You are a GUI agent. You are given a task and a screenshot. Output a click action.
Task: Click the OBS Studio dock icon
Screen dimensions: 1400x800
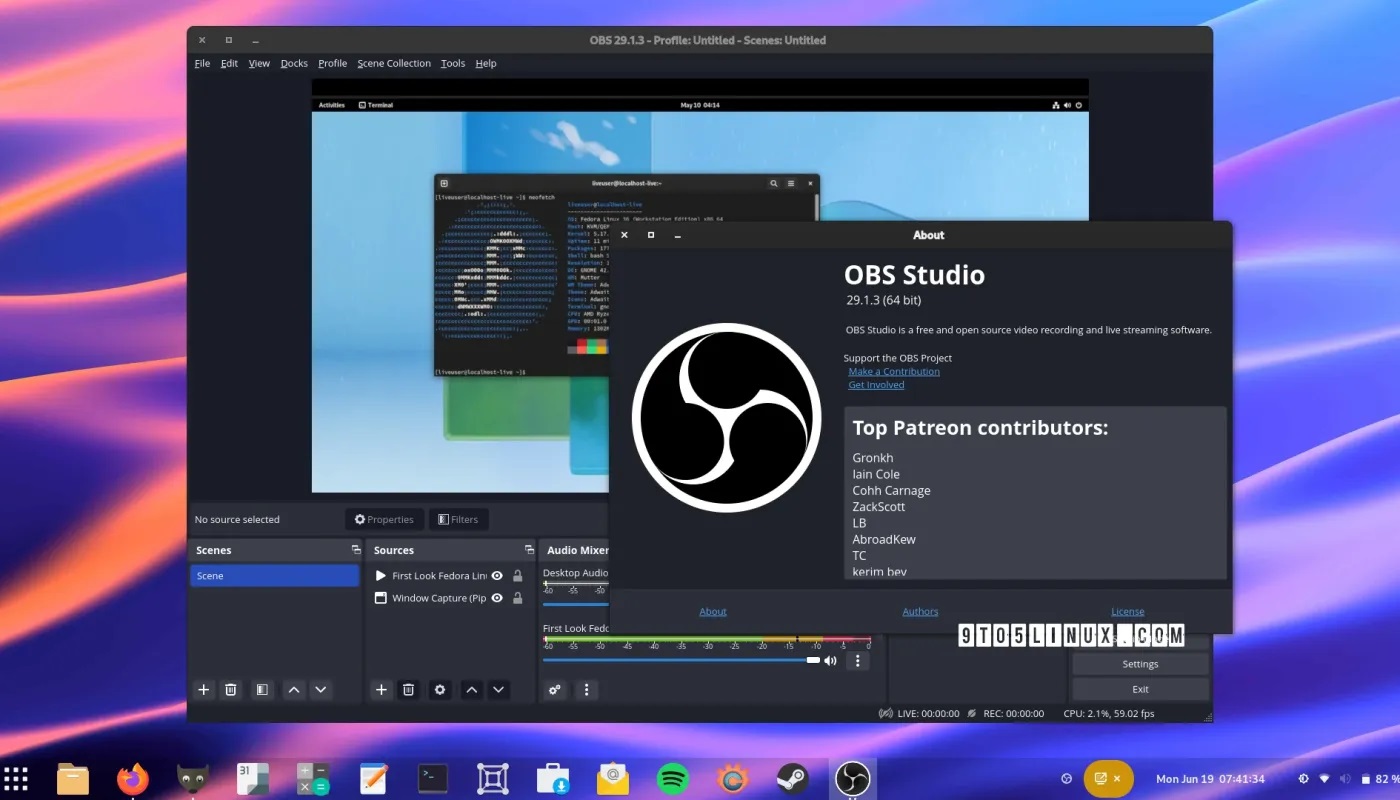[853, 778]
